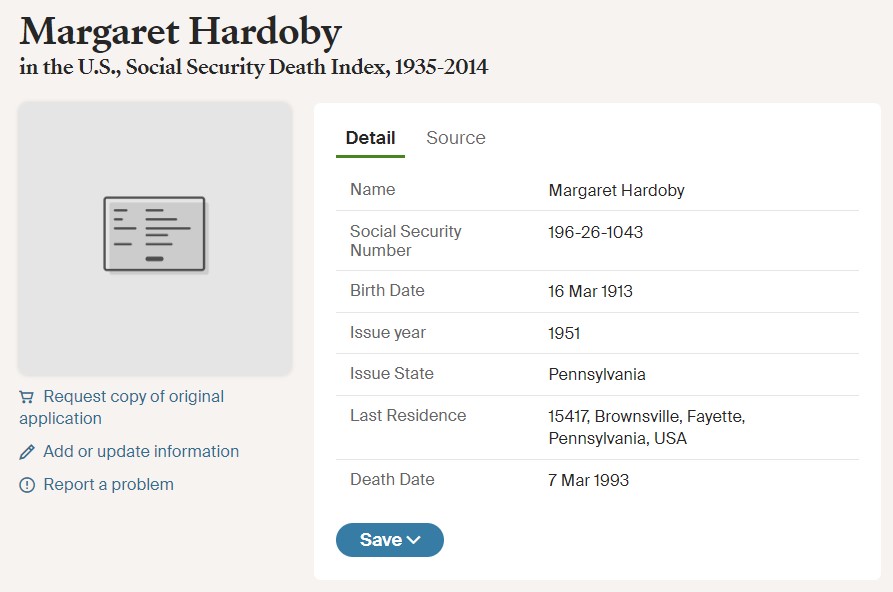Follow the Report a problem link
Image resolution: width=893 pixels, height=592 pixels.
pyautogui.click(x=108, y=484)
